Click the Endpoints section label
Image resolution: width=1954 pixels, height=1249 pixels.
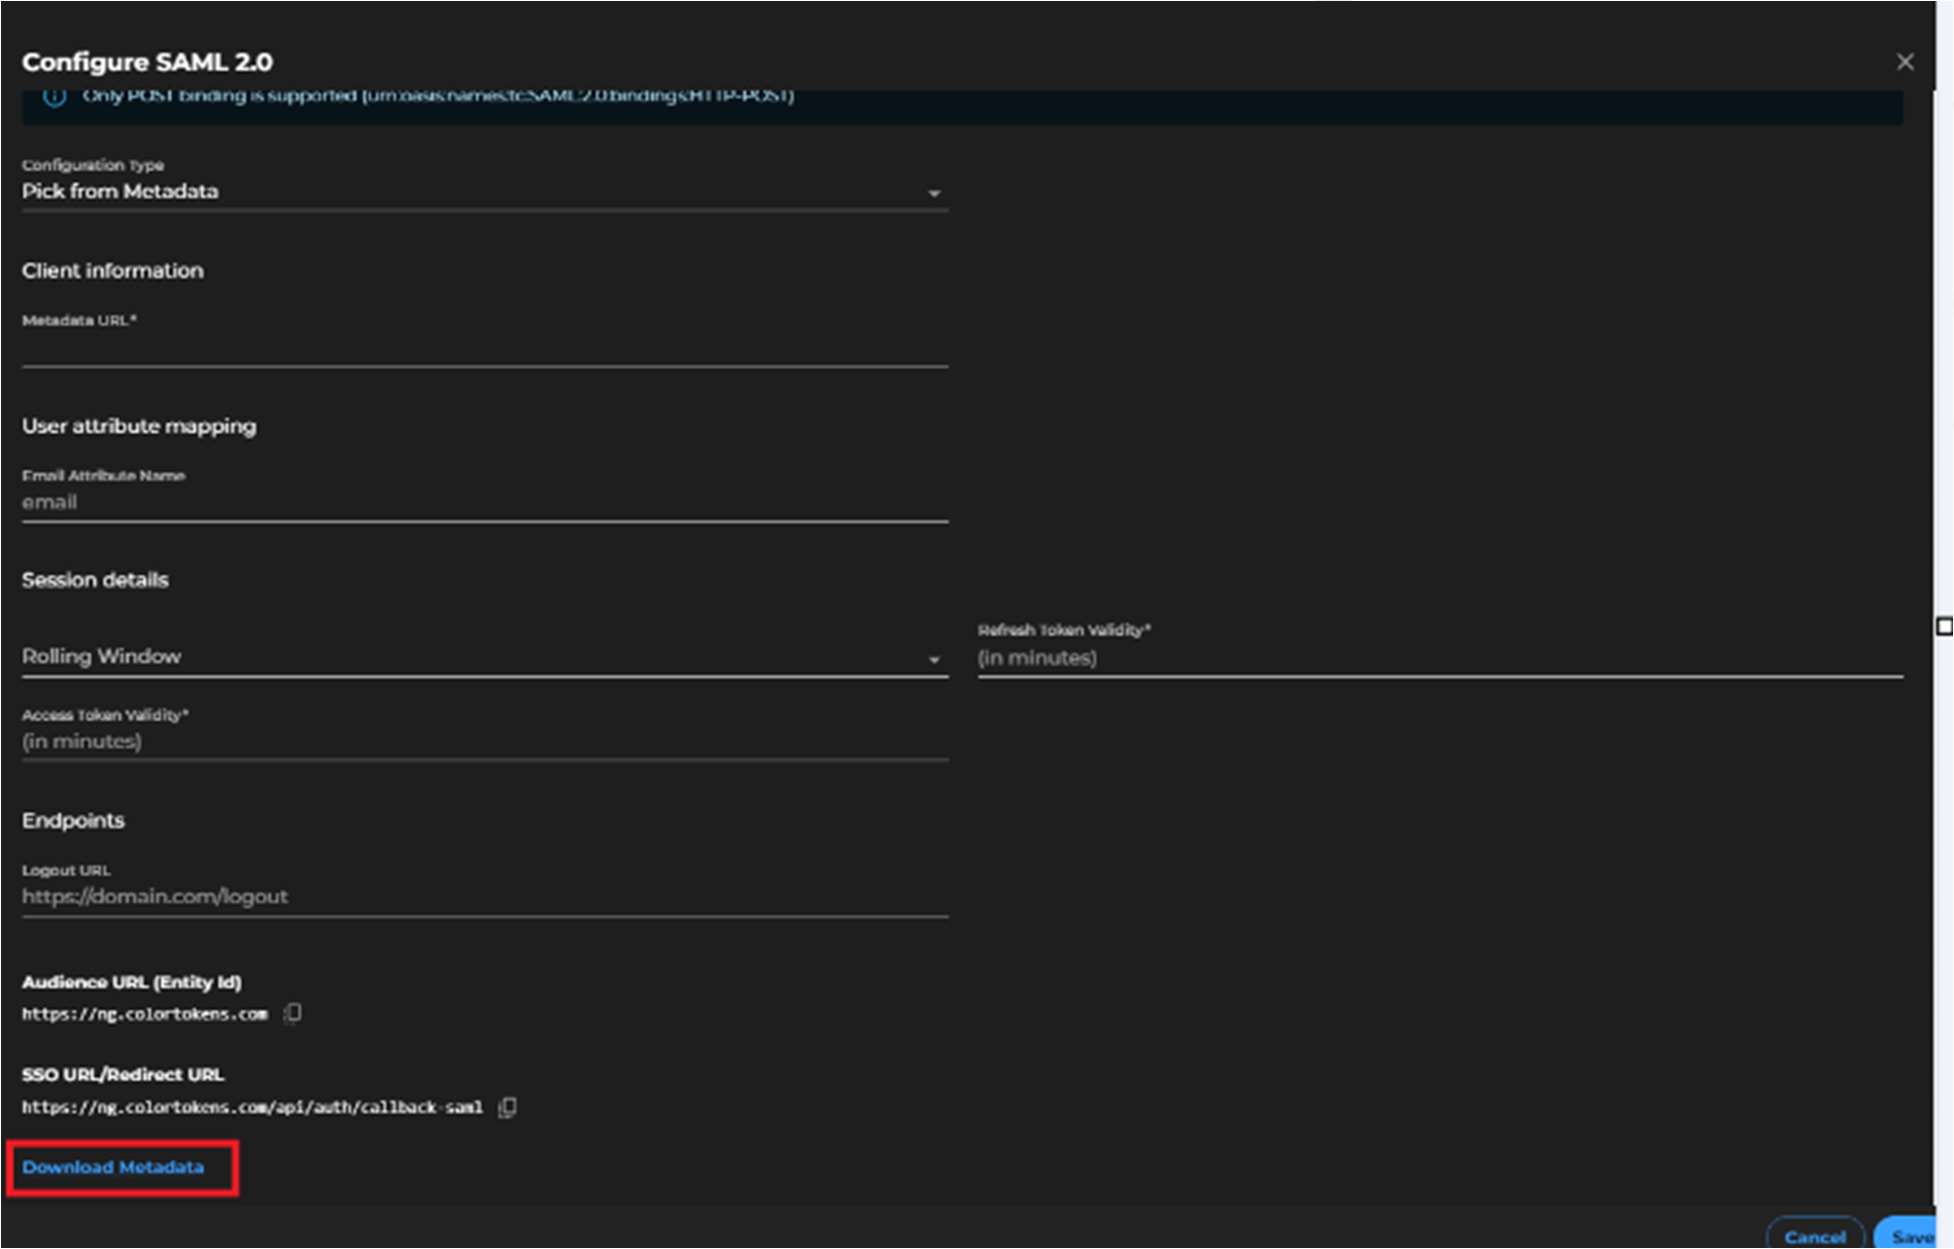73,820
